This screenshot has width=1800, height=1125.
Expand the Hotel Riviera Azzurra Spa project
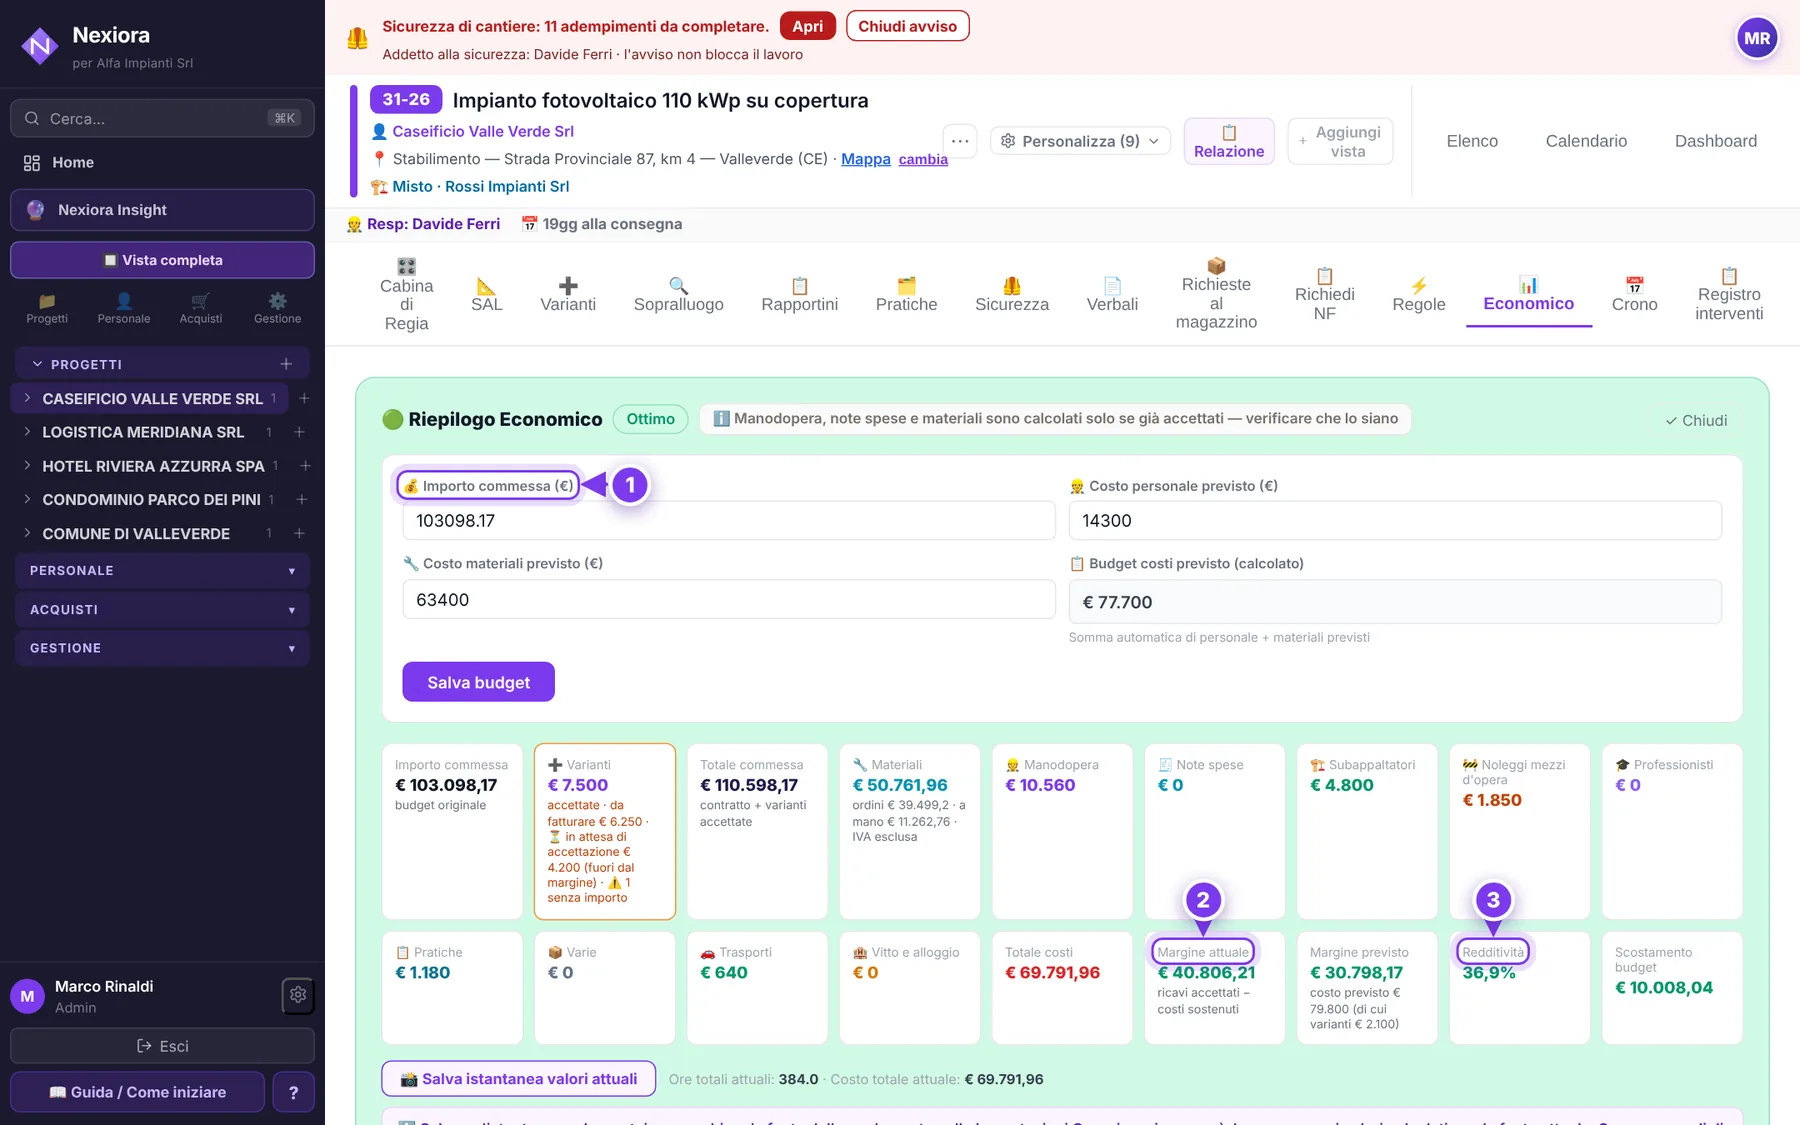point(27,466)
